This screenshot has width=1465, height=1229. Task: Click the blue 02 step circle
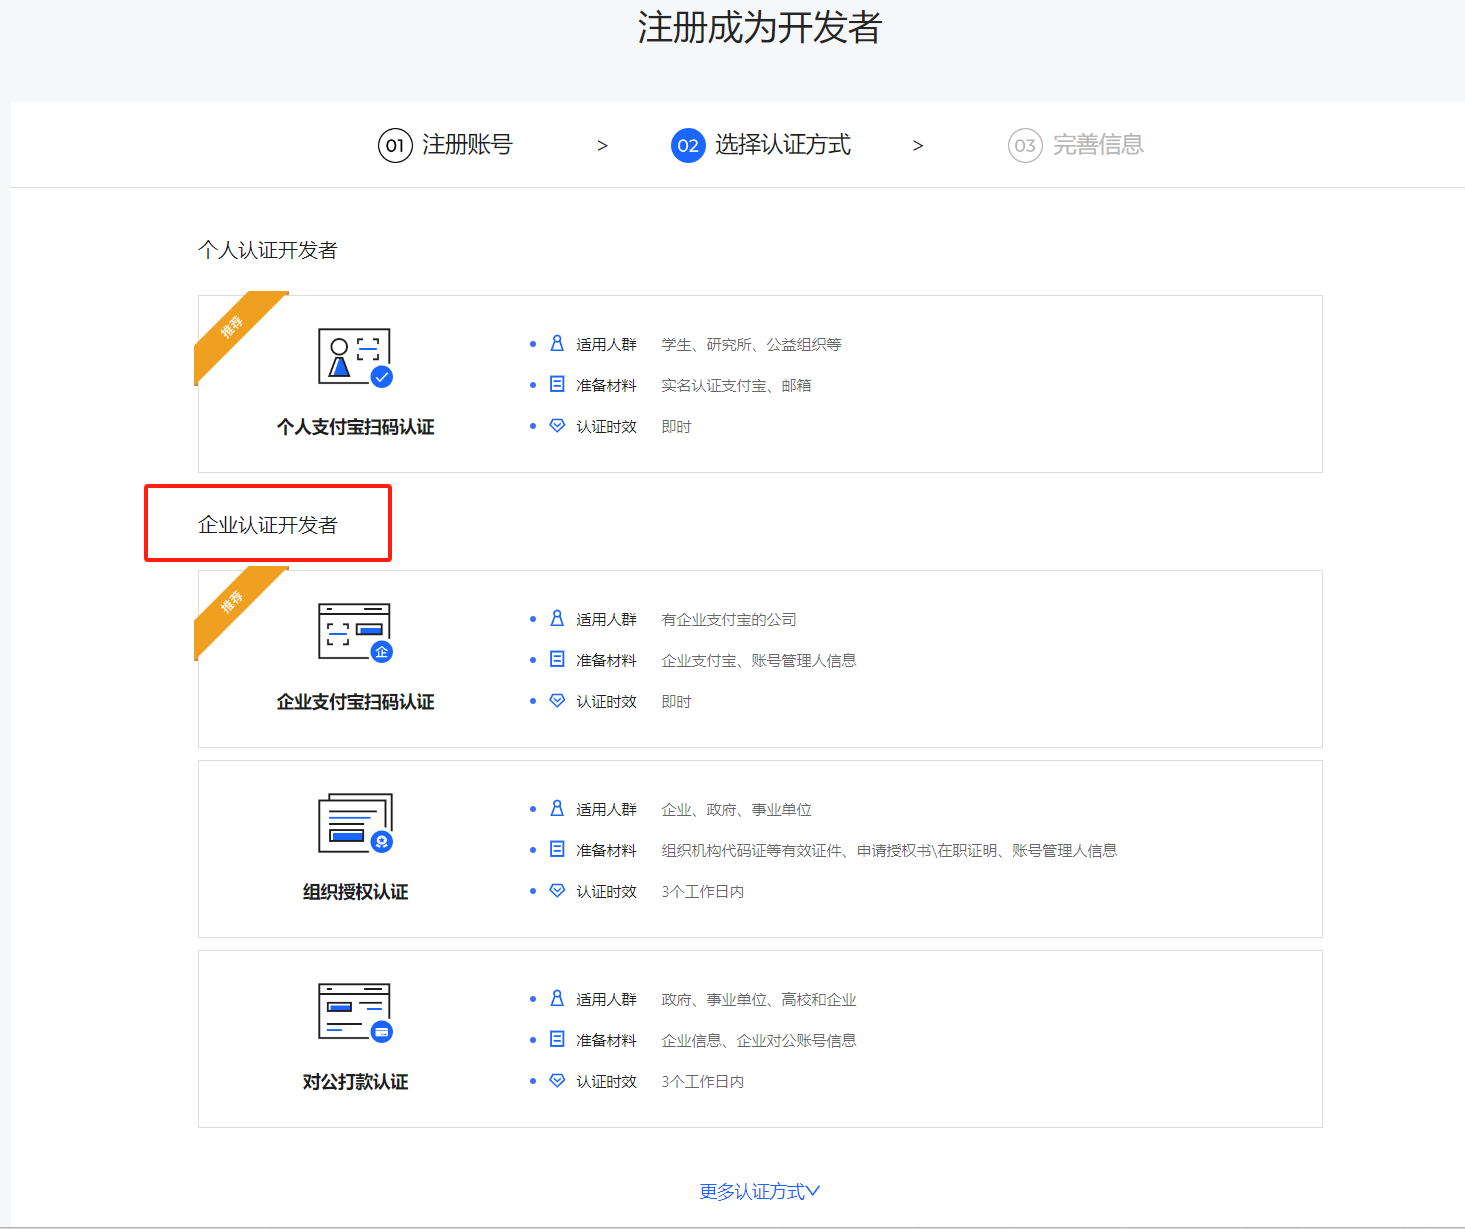point(688,146)
